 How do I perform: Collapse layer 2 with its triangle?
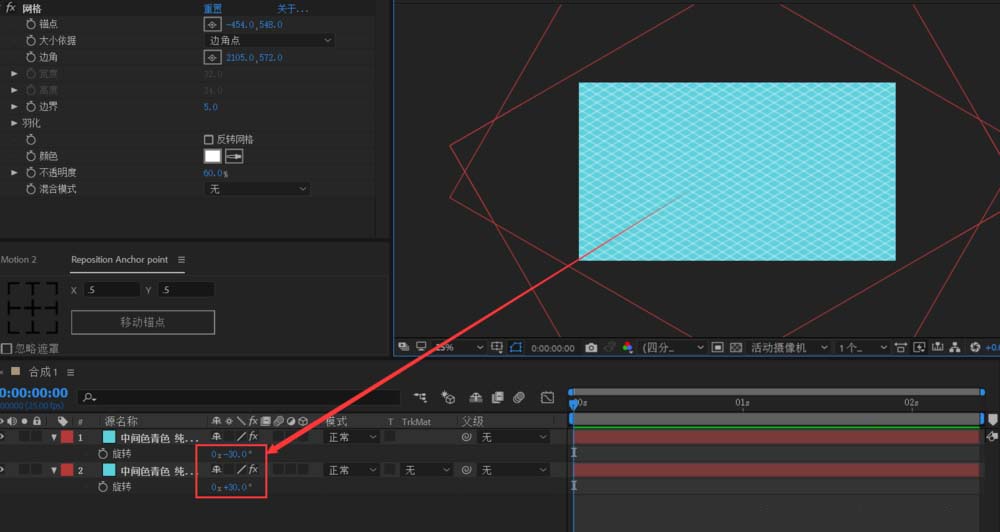(x=54, y=470)
